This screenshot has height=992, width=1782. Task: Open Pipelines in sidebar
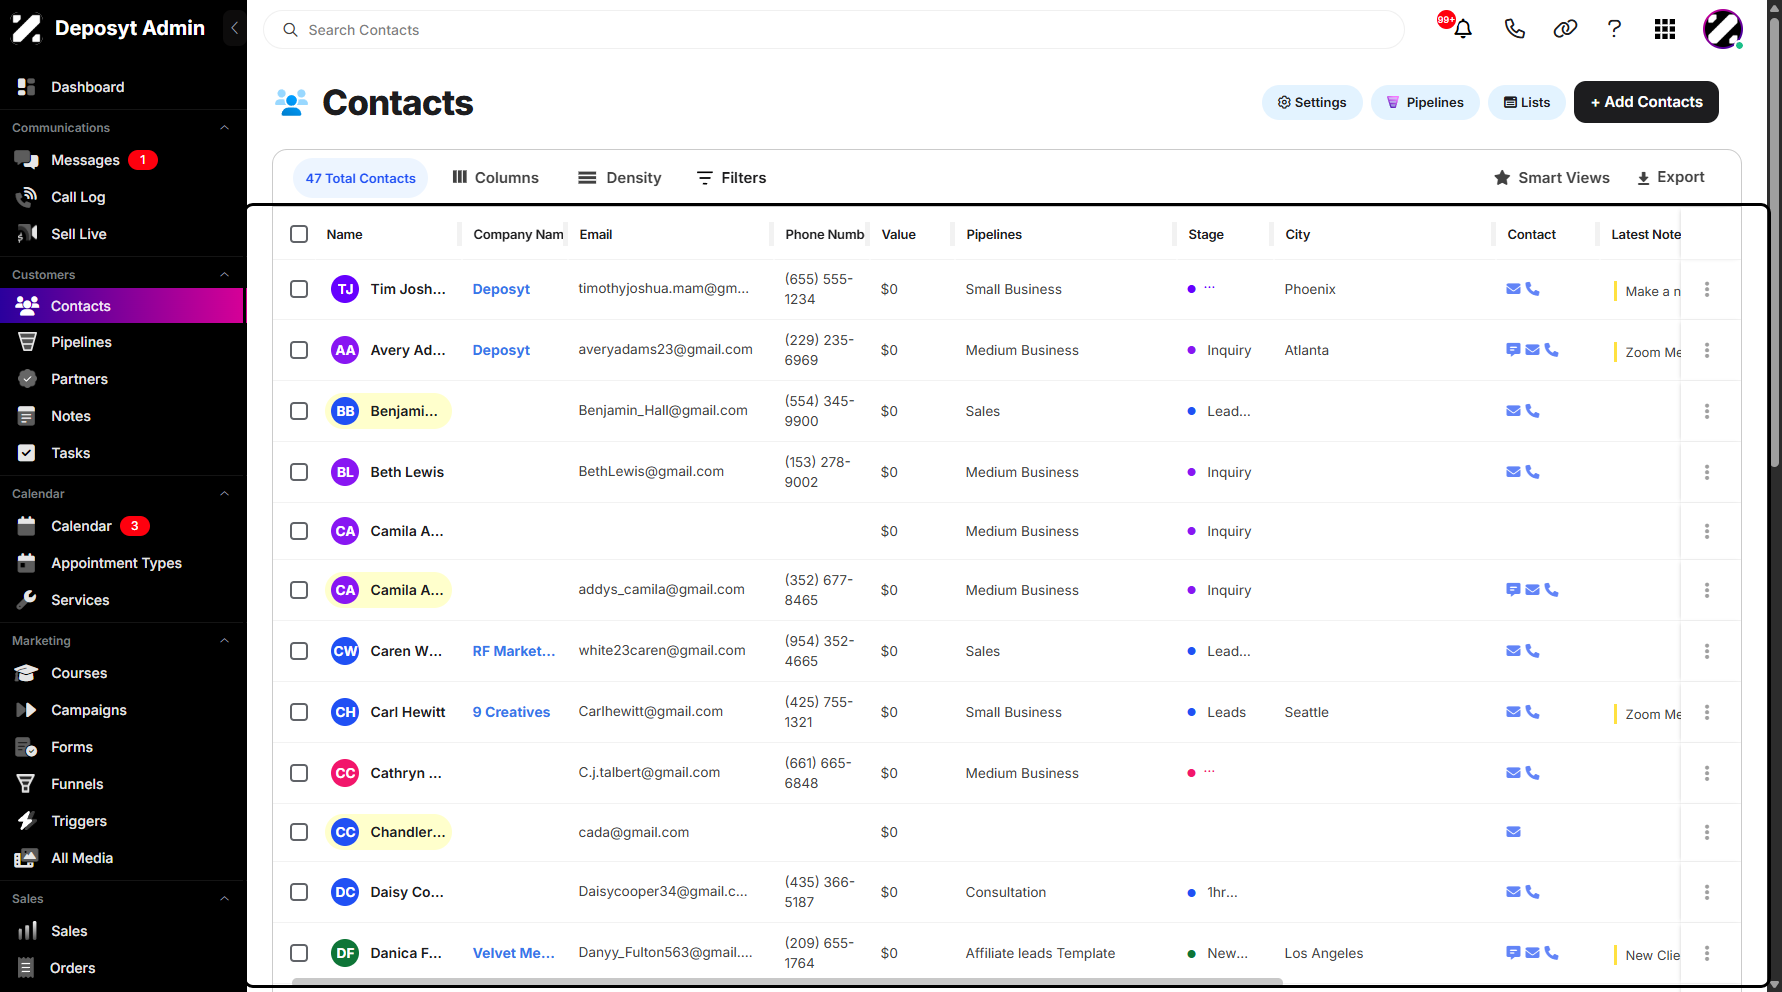click(x=123, y=342)
